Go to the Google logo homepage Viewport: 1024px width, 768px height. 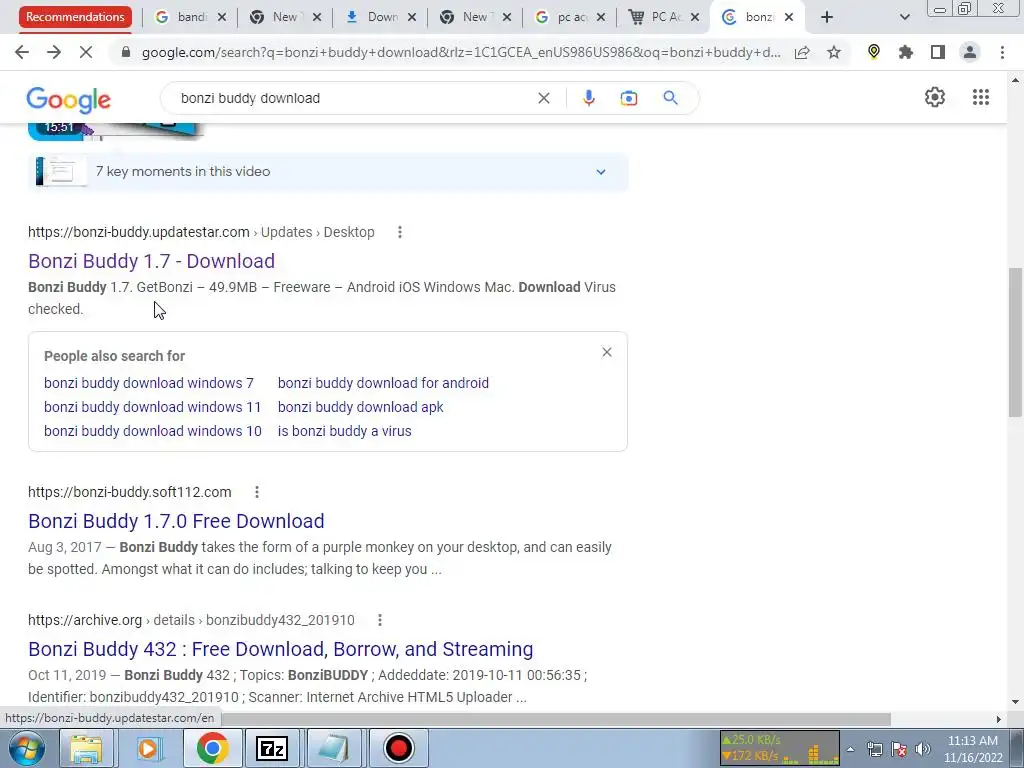(69, 99)
